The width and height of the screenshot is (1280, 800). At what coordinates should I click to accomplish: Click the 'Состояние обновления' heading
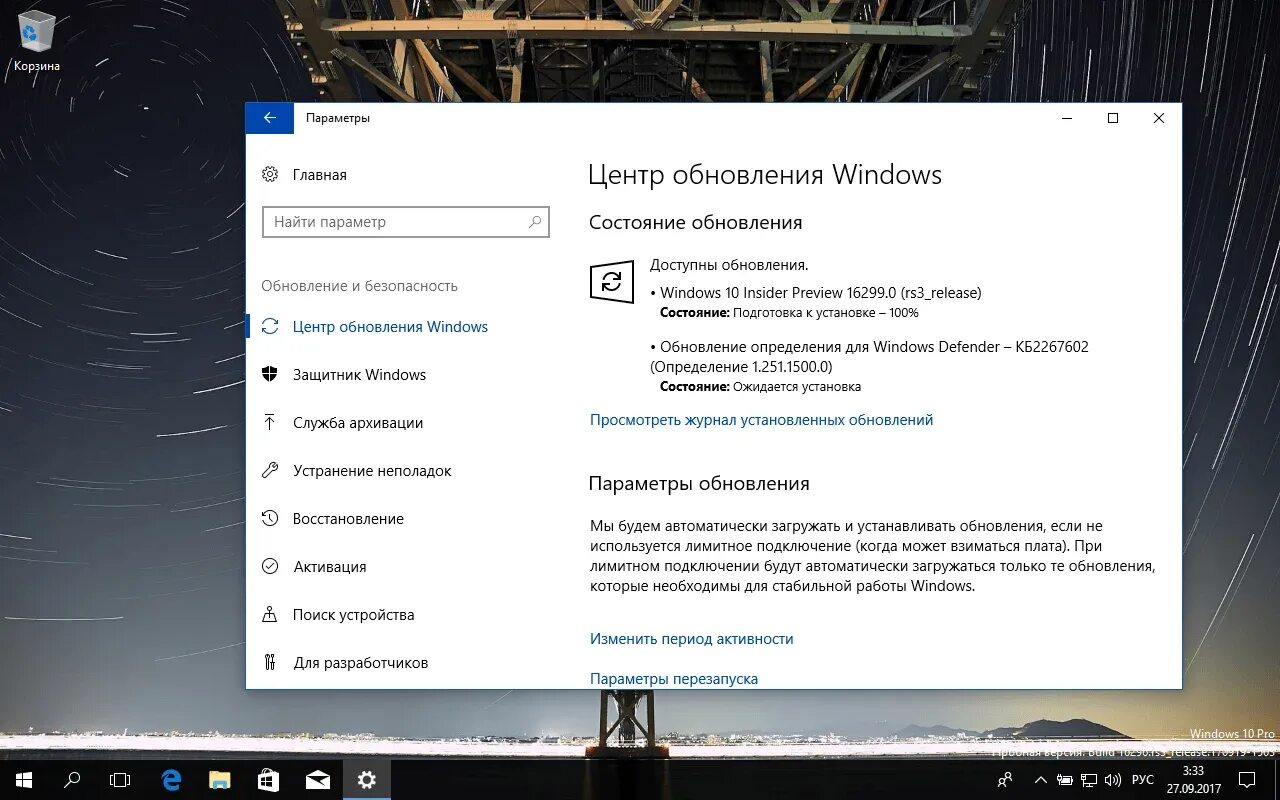pos(695,223)
